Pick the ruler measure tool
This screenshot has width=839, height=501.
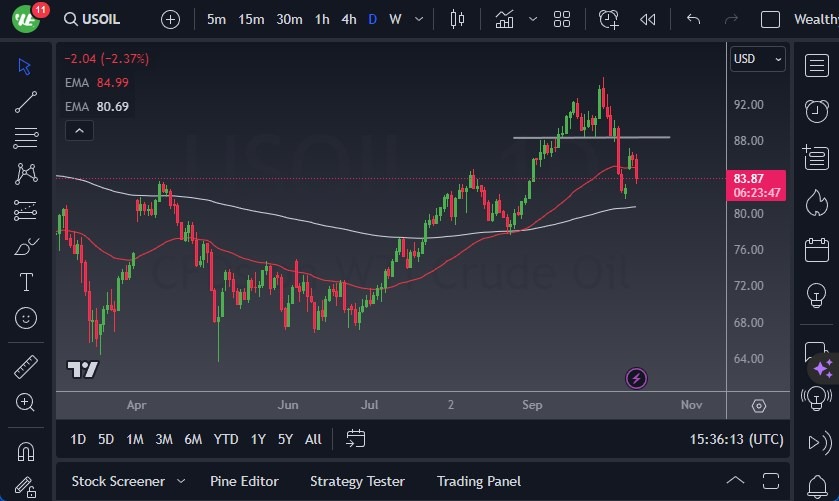(26, 367)
